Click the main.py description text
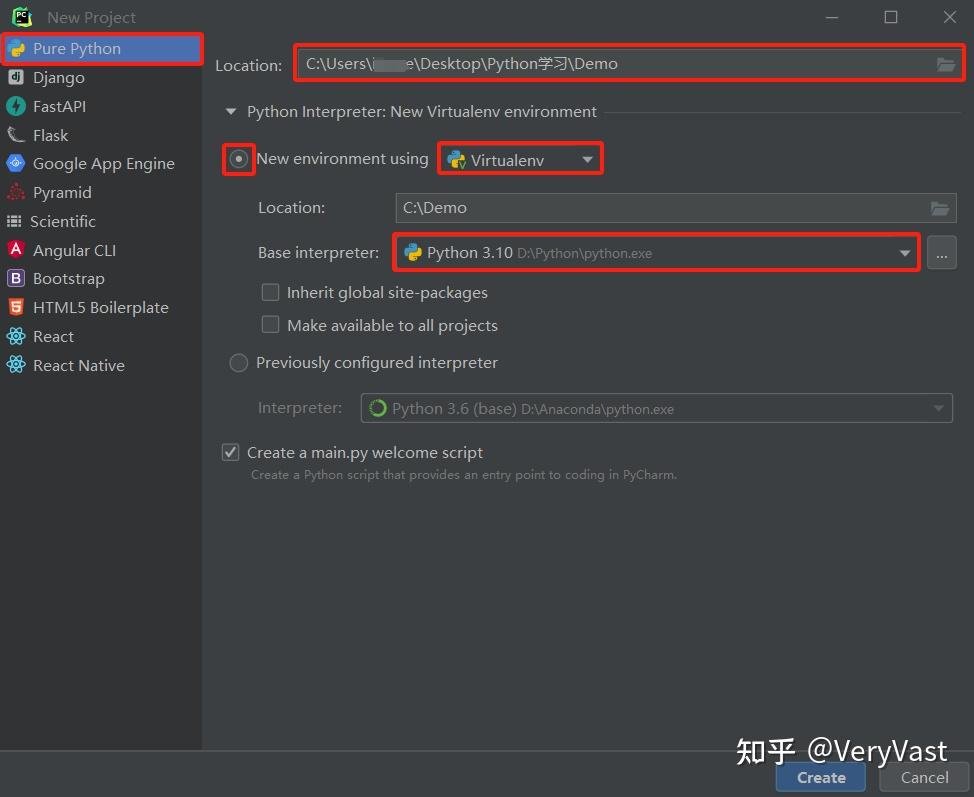The height and width of the screenshot is (797, 974). 463,475
